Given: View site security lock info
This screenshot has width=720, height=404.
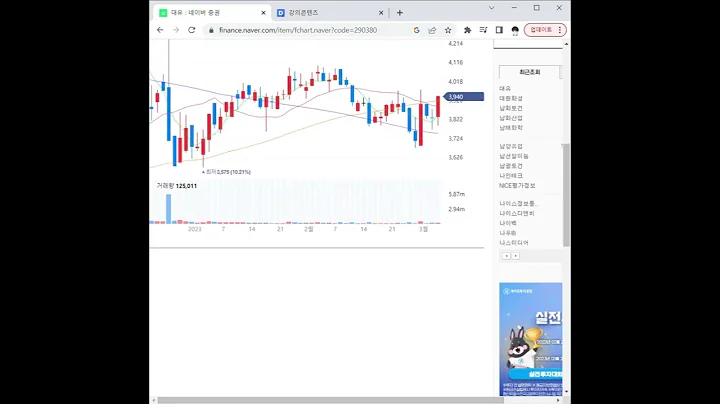Looking at the screenshot, I should tap(211, 30).
